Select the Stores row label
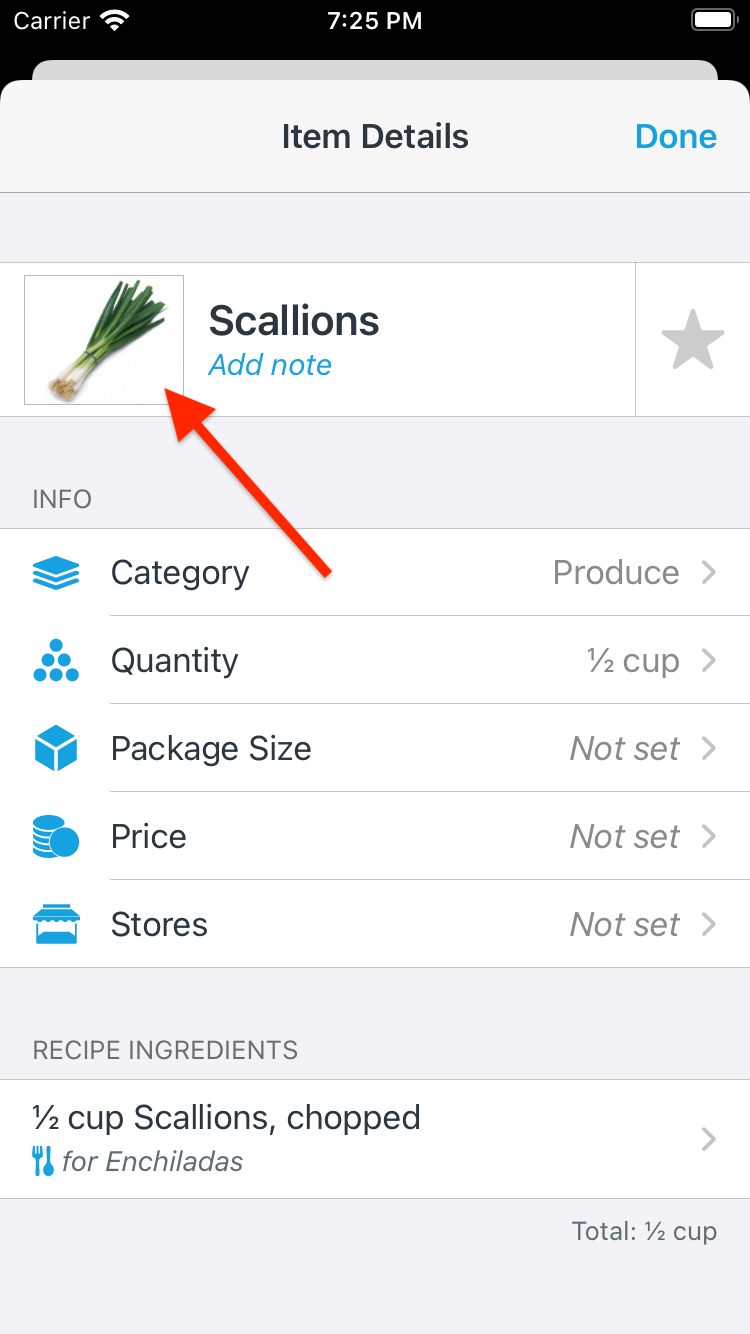750x1334 pixels. [x=159, y=925]
